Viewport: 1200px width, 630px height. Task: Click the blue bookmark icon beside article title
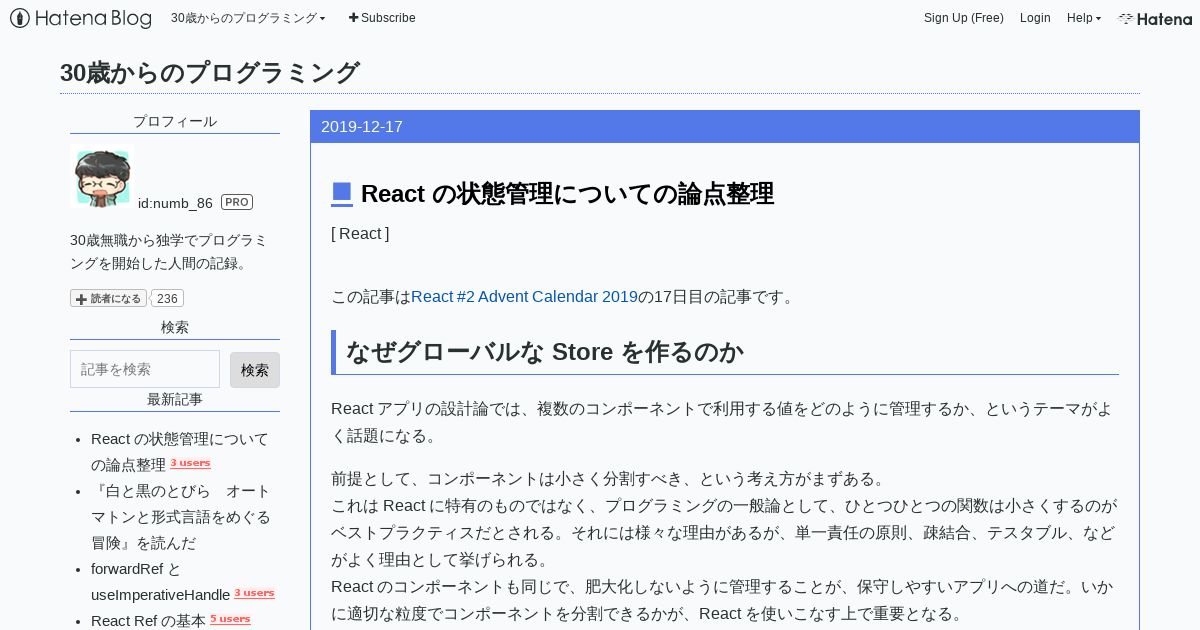[x=342, y=194]
